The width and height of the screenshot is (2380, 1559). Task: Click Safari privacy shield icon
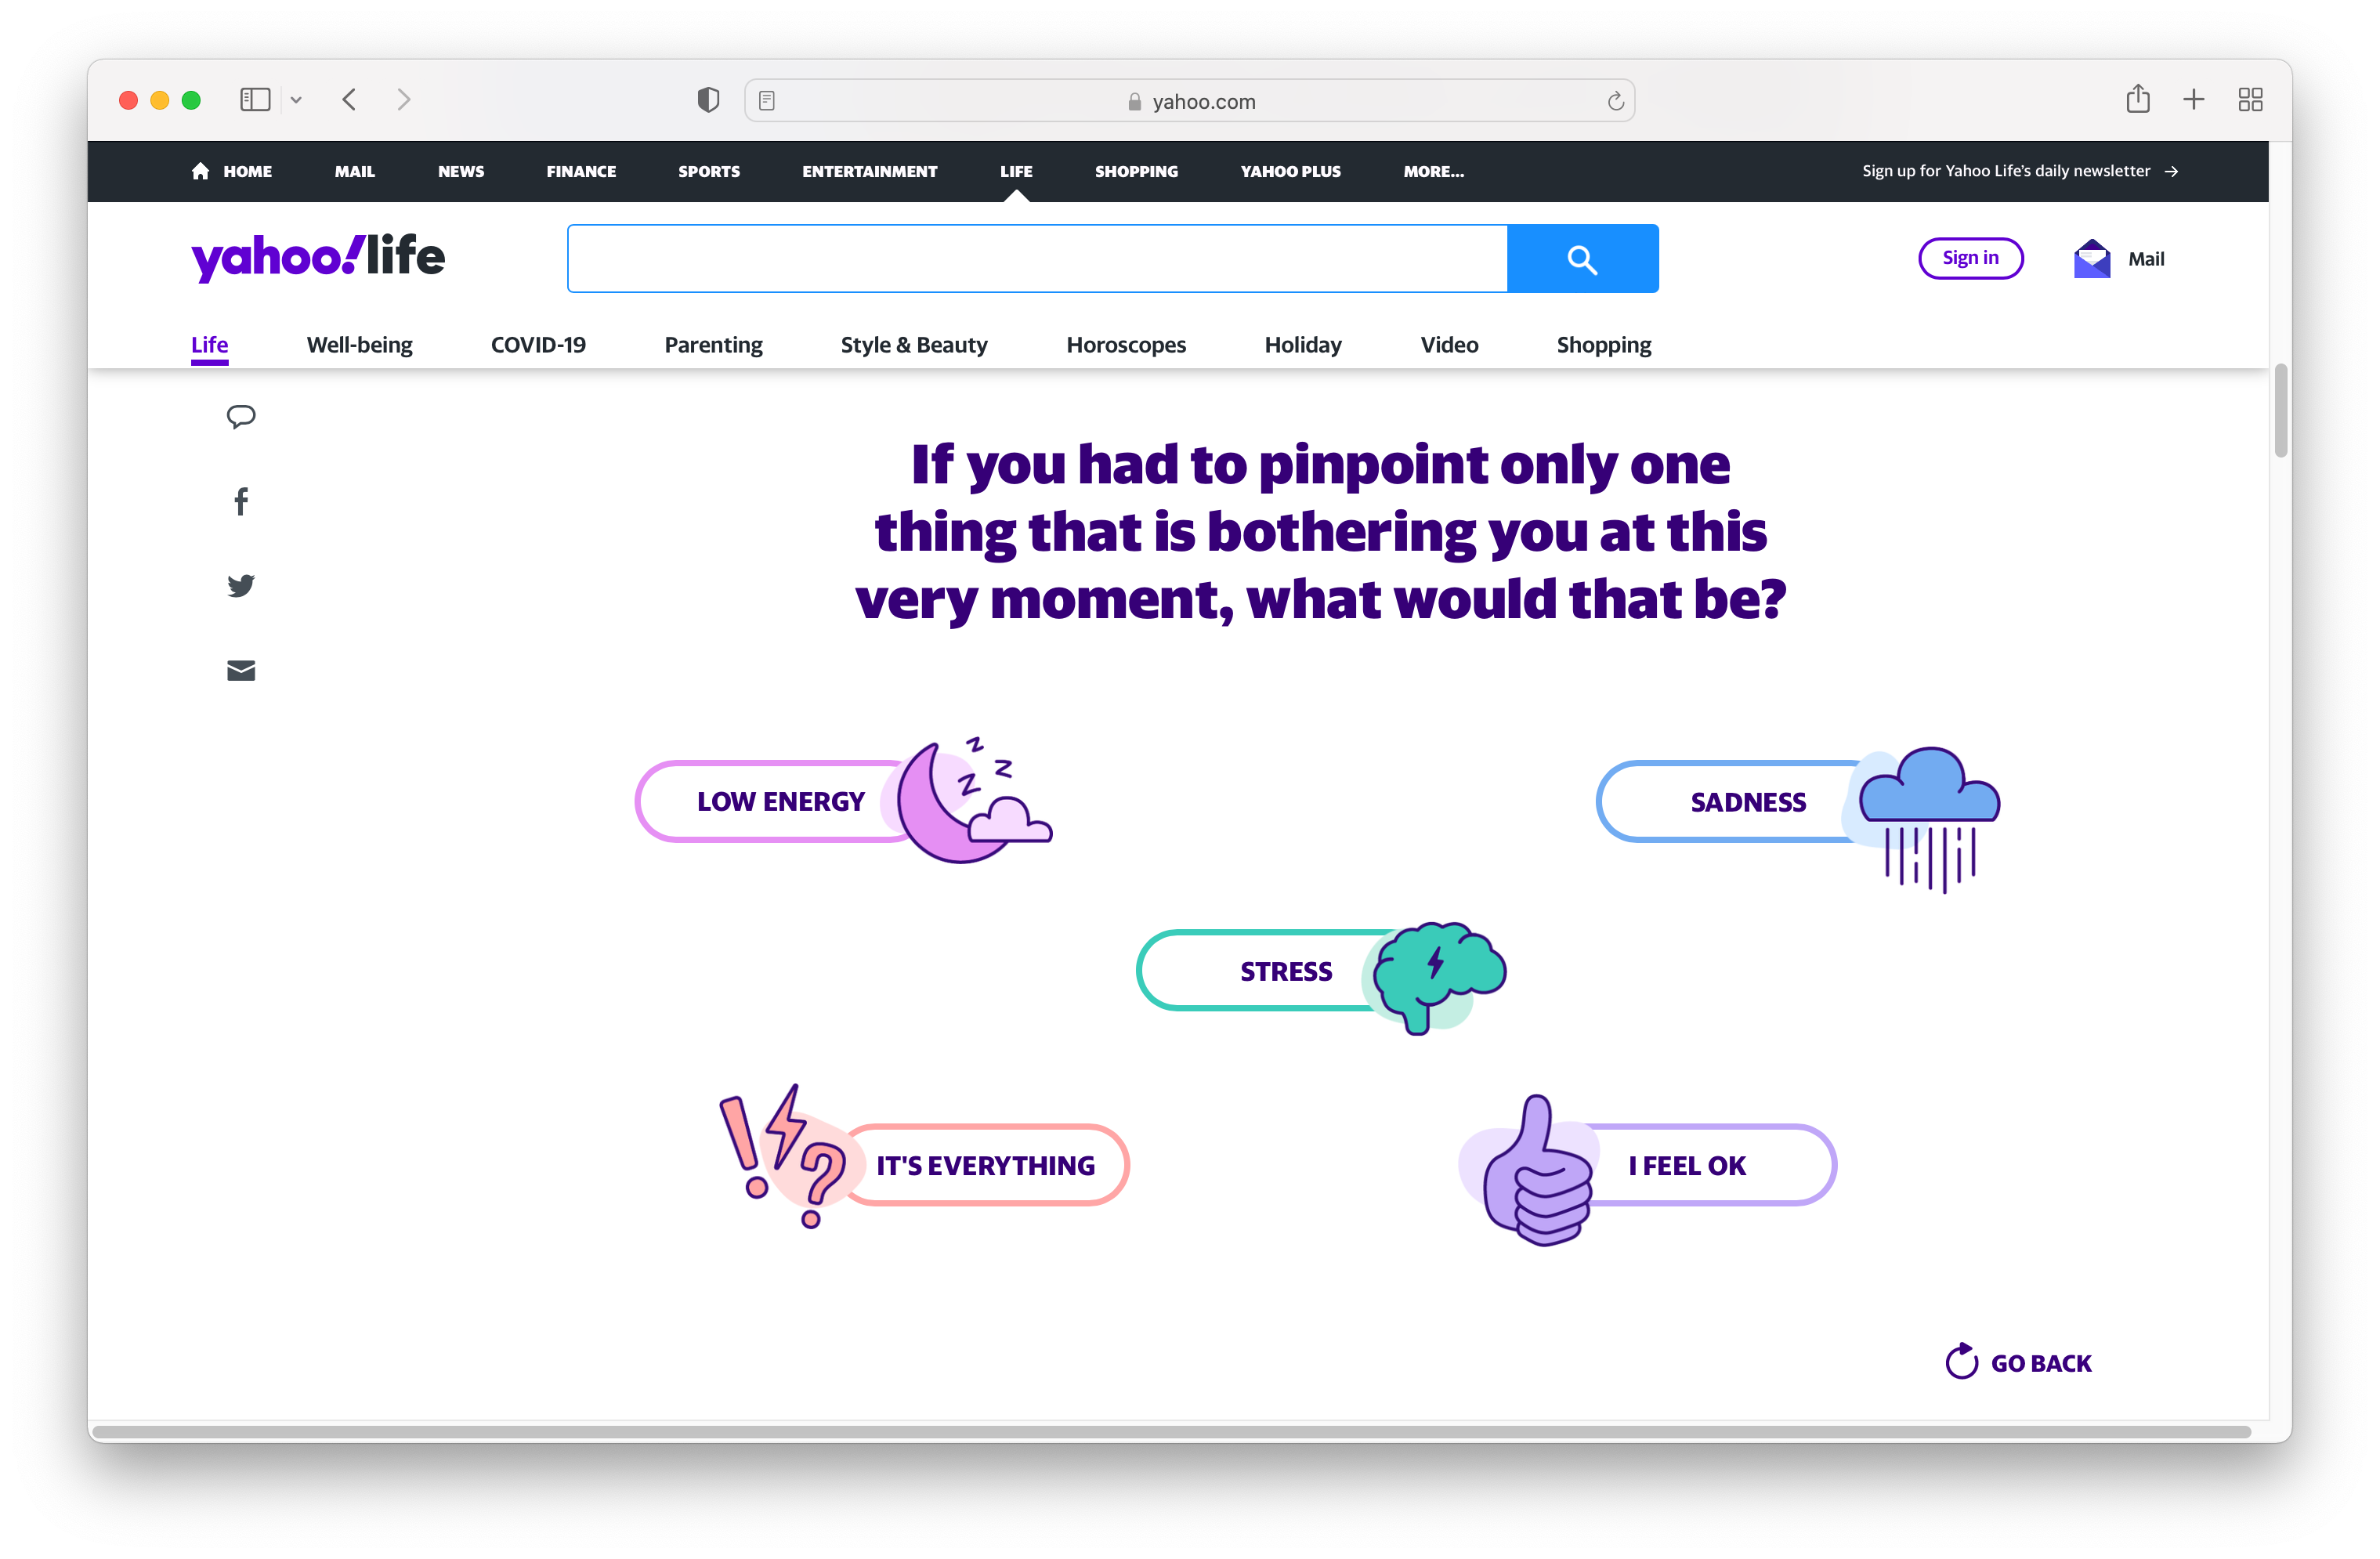708,100
